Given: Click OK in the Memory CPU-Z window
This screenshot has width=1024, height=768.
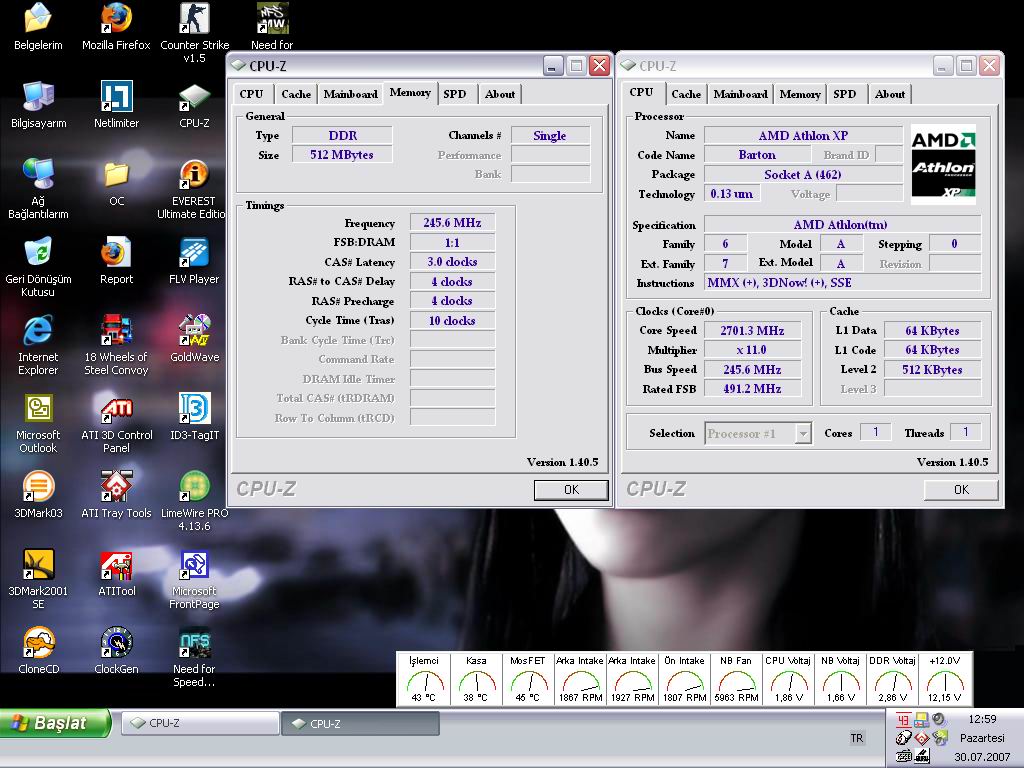Looking at the screenshot, I should click(571, 490).
